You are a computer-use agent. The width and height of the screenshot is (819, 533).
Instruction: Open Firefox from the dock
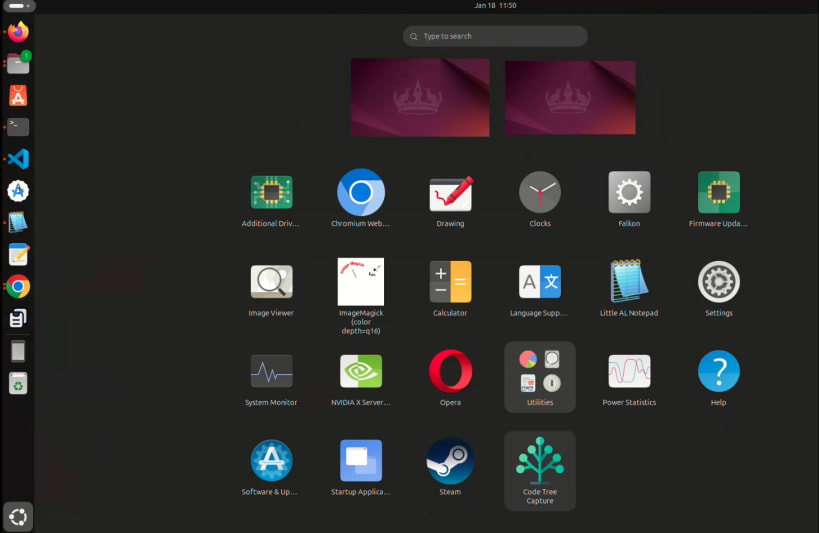(x=18, y=32)
